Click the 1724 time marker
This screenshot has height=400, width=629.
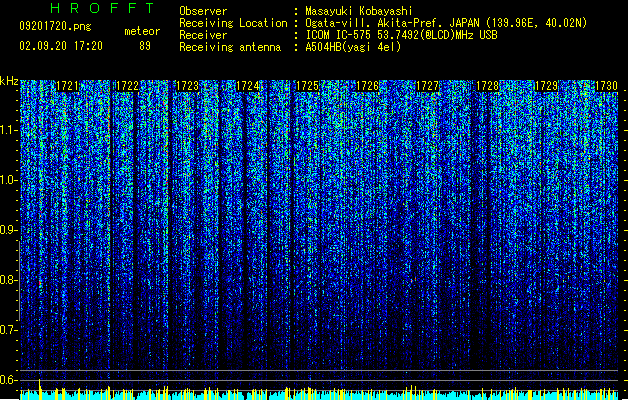coord(248,86)
